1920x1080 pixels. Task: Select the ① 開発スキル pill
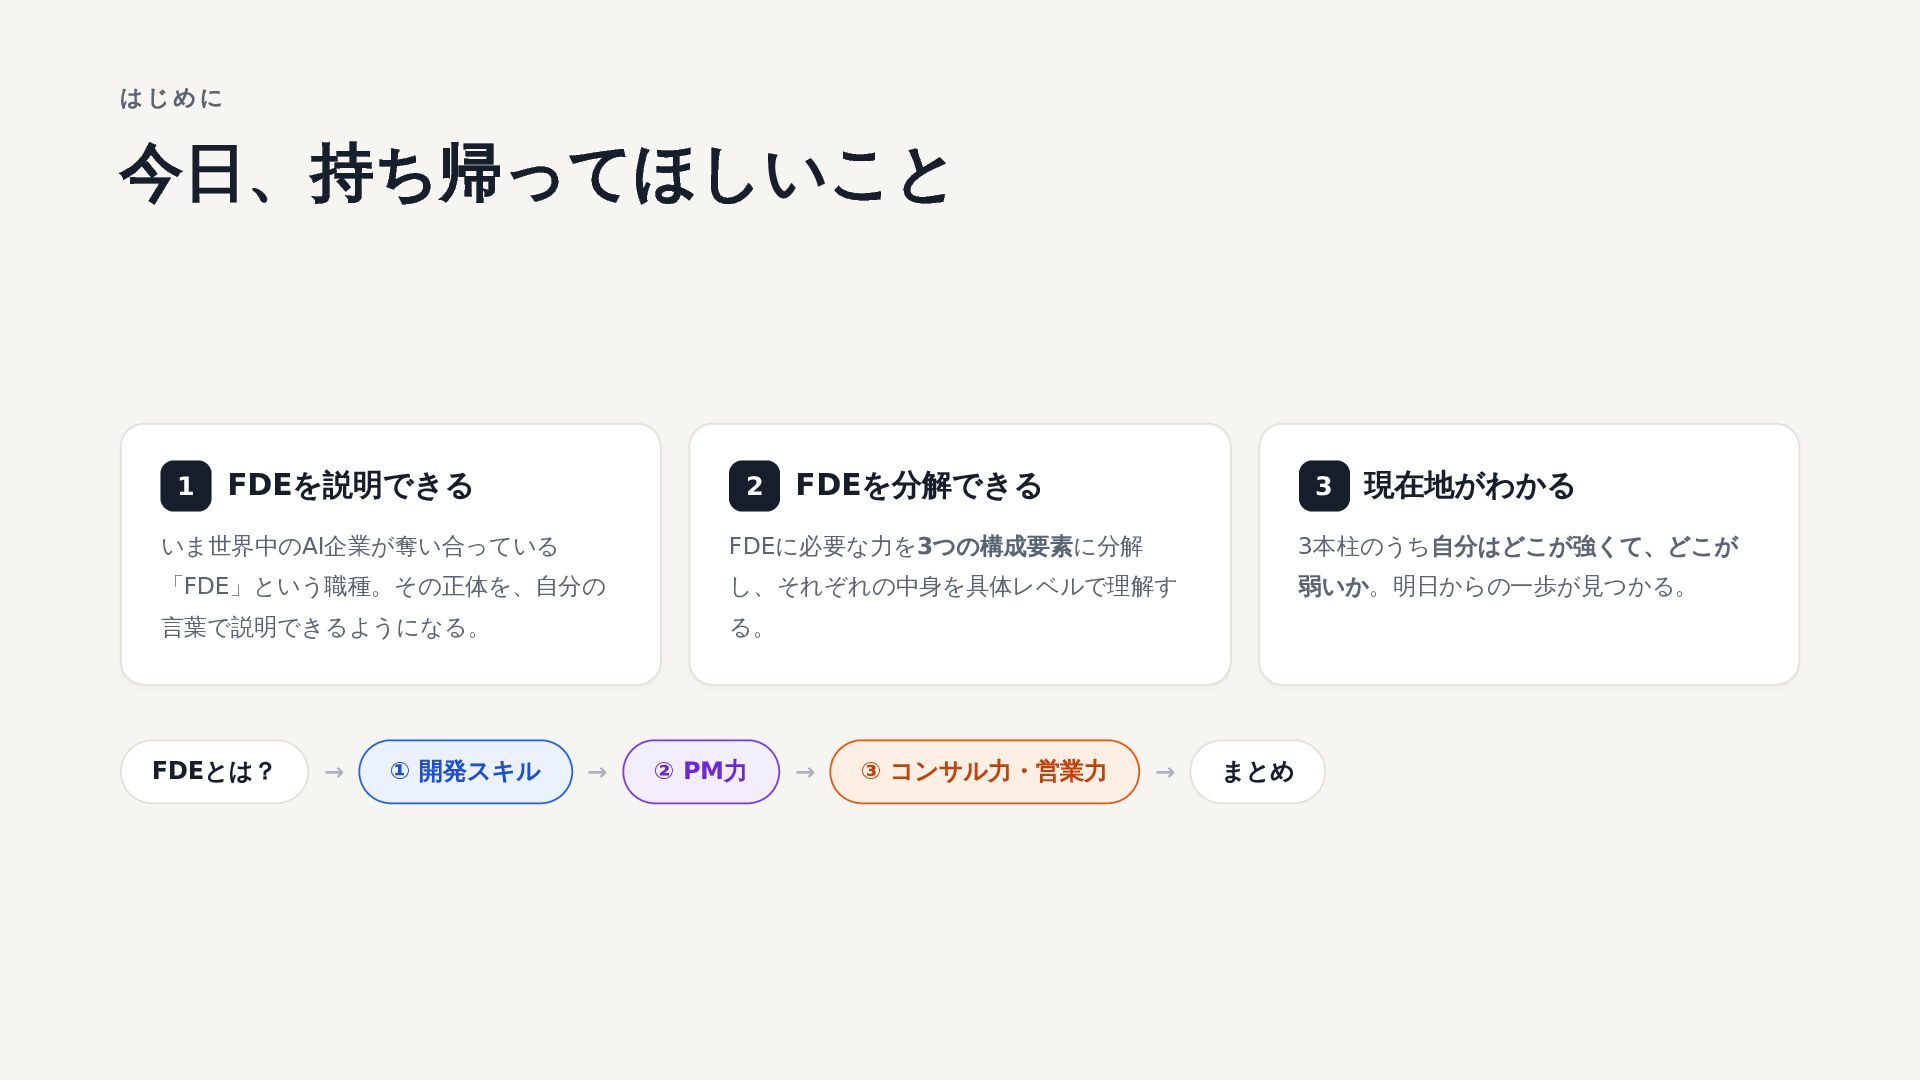pyautogui.click(x=465, y=772)
